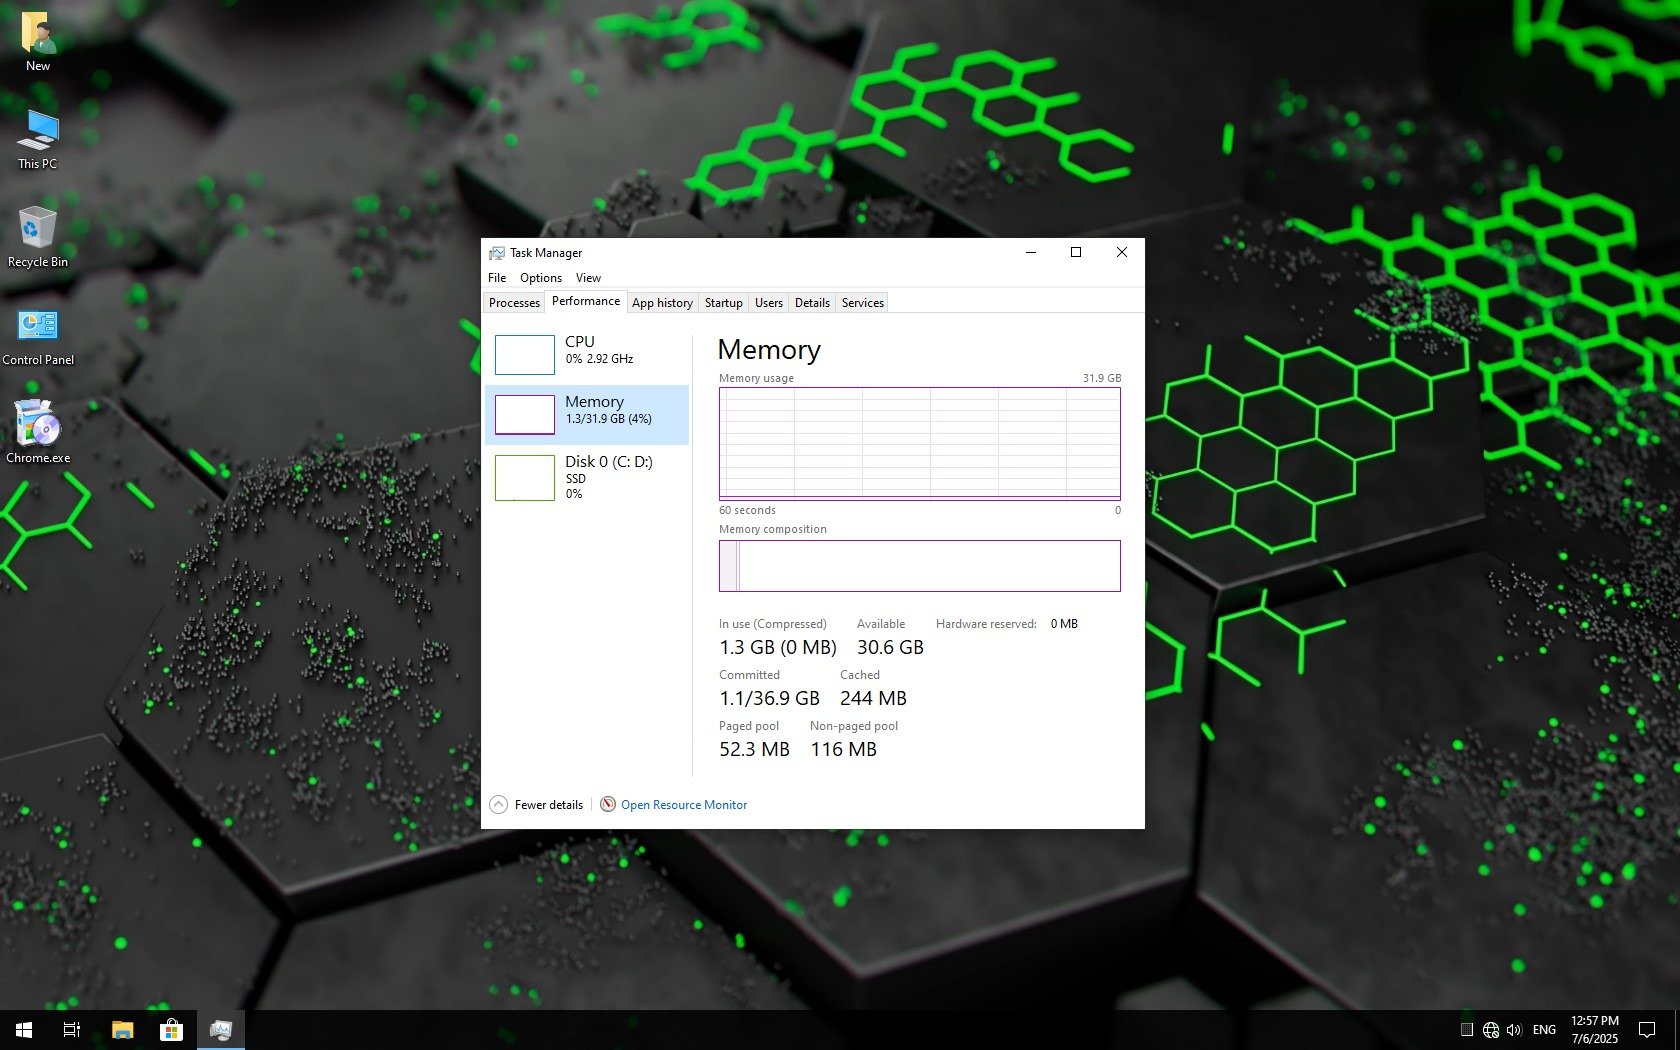Select the Recycle Bin desktop icon
The image size is (1680, 1050).
[38, 238]
